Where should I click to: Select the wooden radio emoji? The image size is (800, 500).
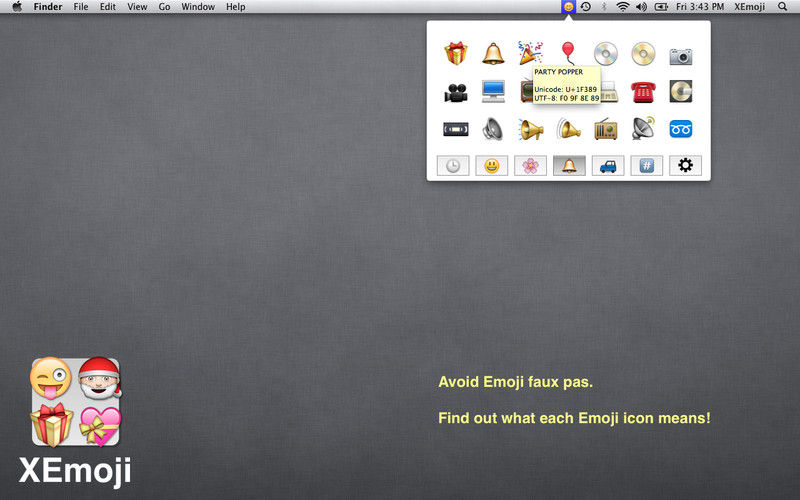coord(606,129)
